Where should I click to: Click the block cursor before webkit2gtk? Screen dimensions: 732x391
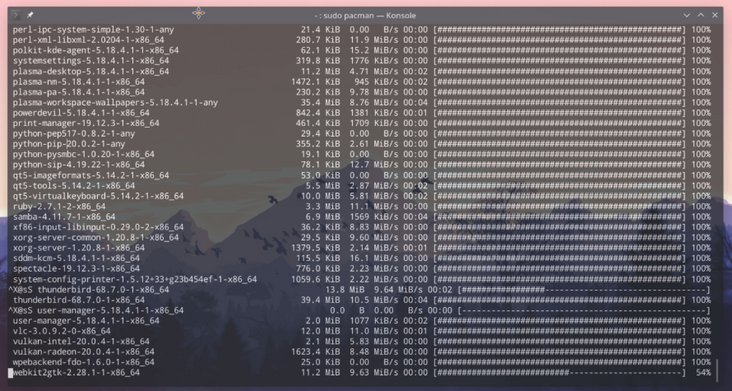click(10, 372)
